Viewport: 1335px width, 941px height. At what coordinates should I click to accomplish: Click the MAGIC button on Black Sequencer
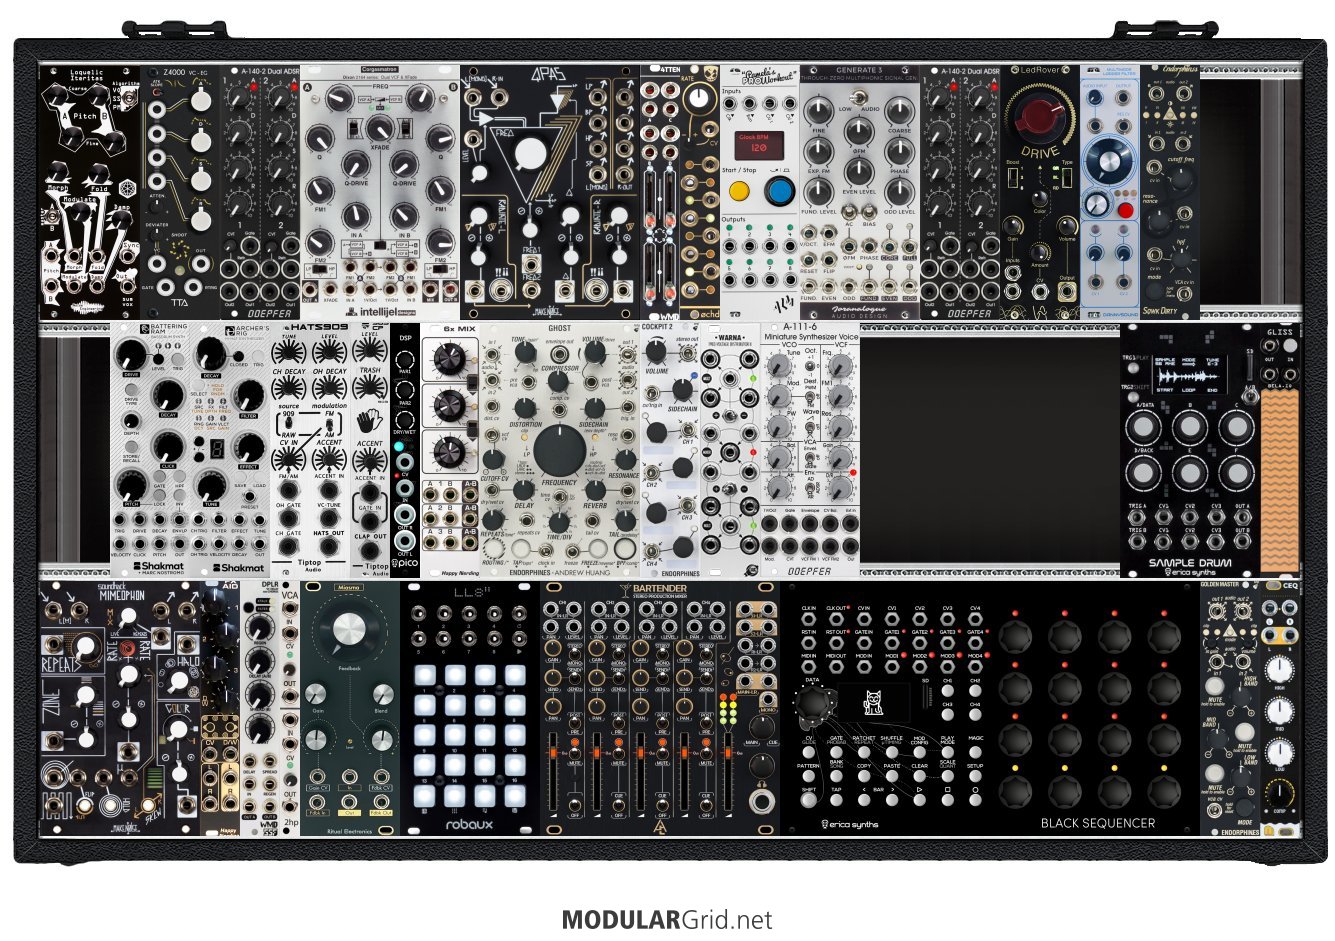pos(975,752)
